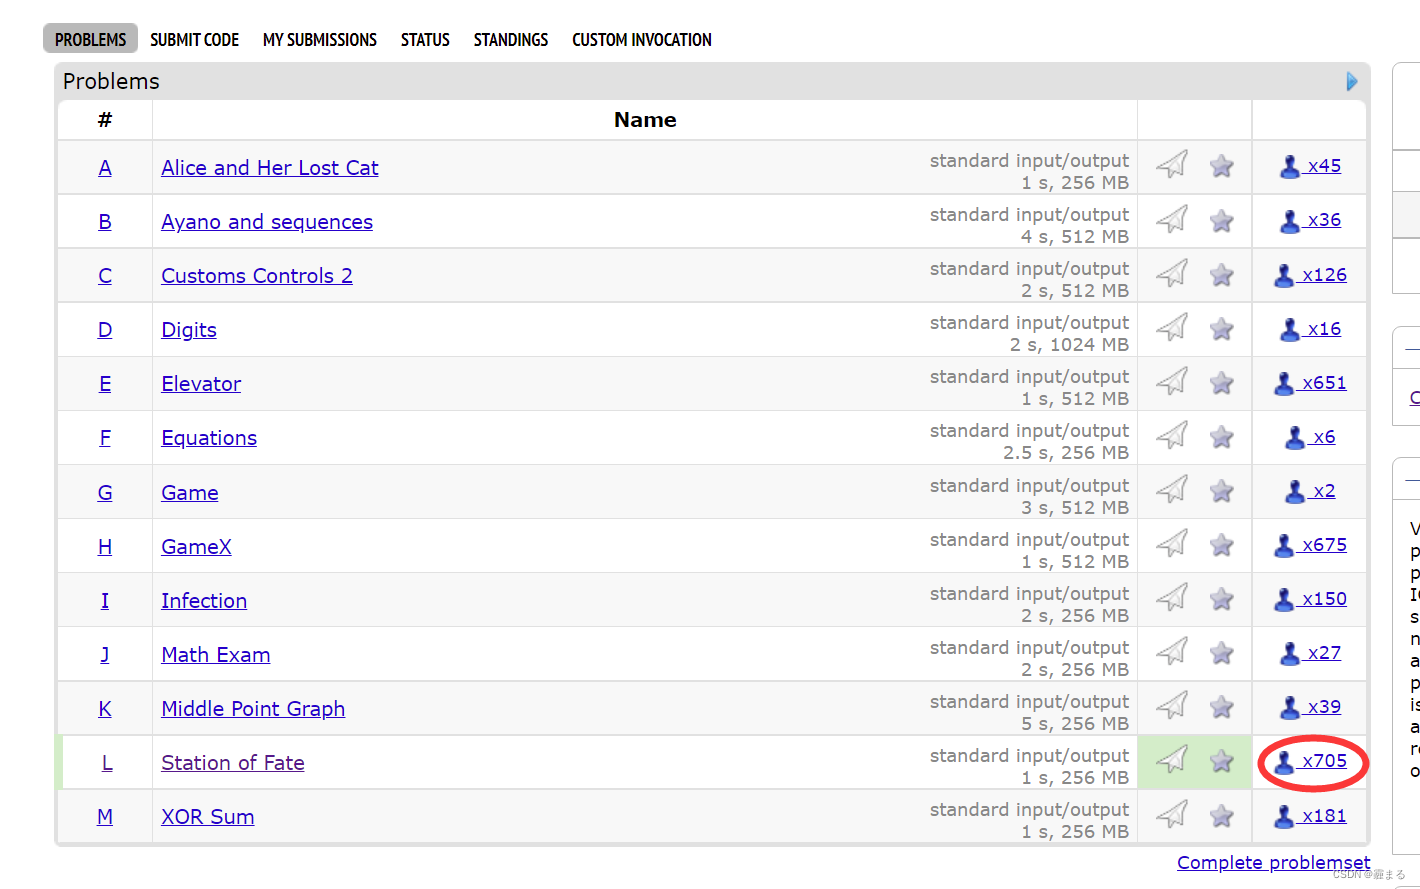Open the Digits problem link
The width and height of the screenshot is (1420, 889).
coord(189,330)
